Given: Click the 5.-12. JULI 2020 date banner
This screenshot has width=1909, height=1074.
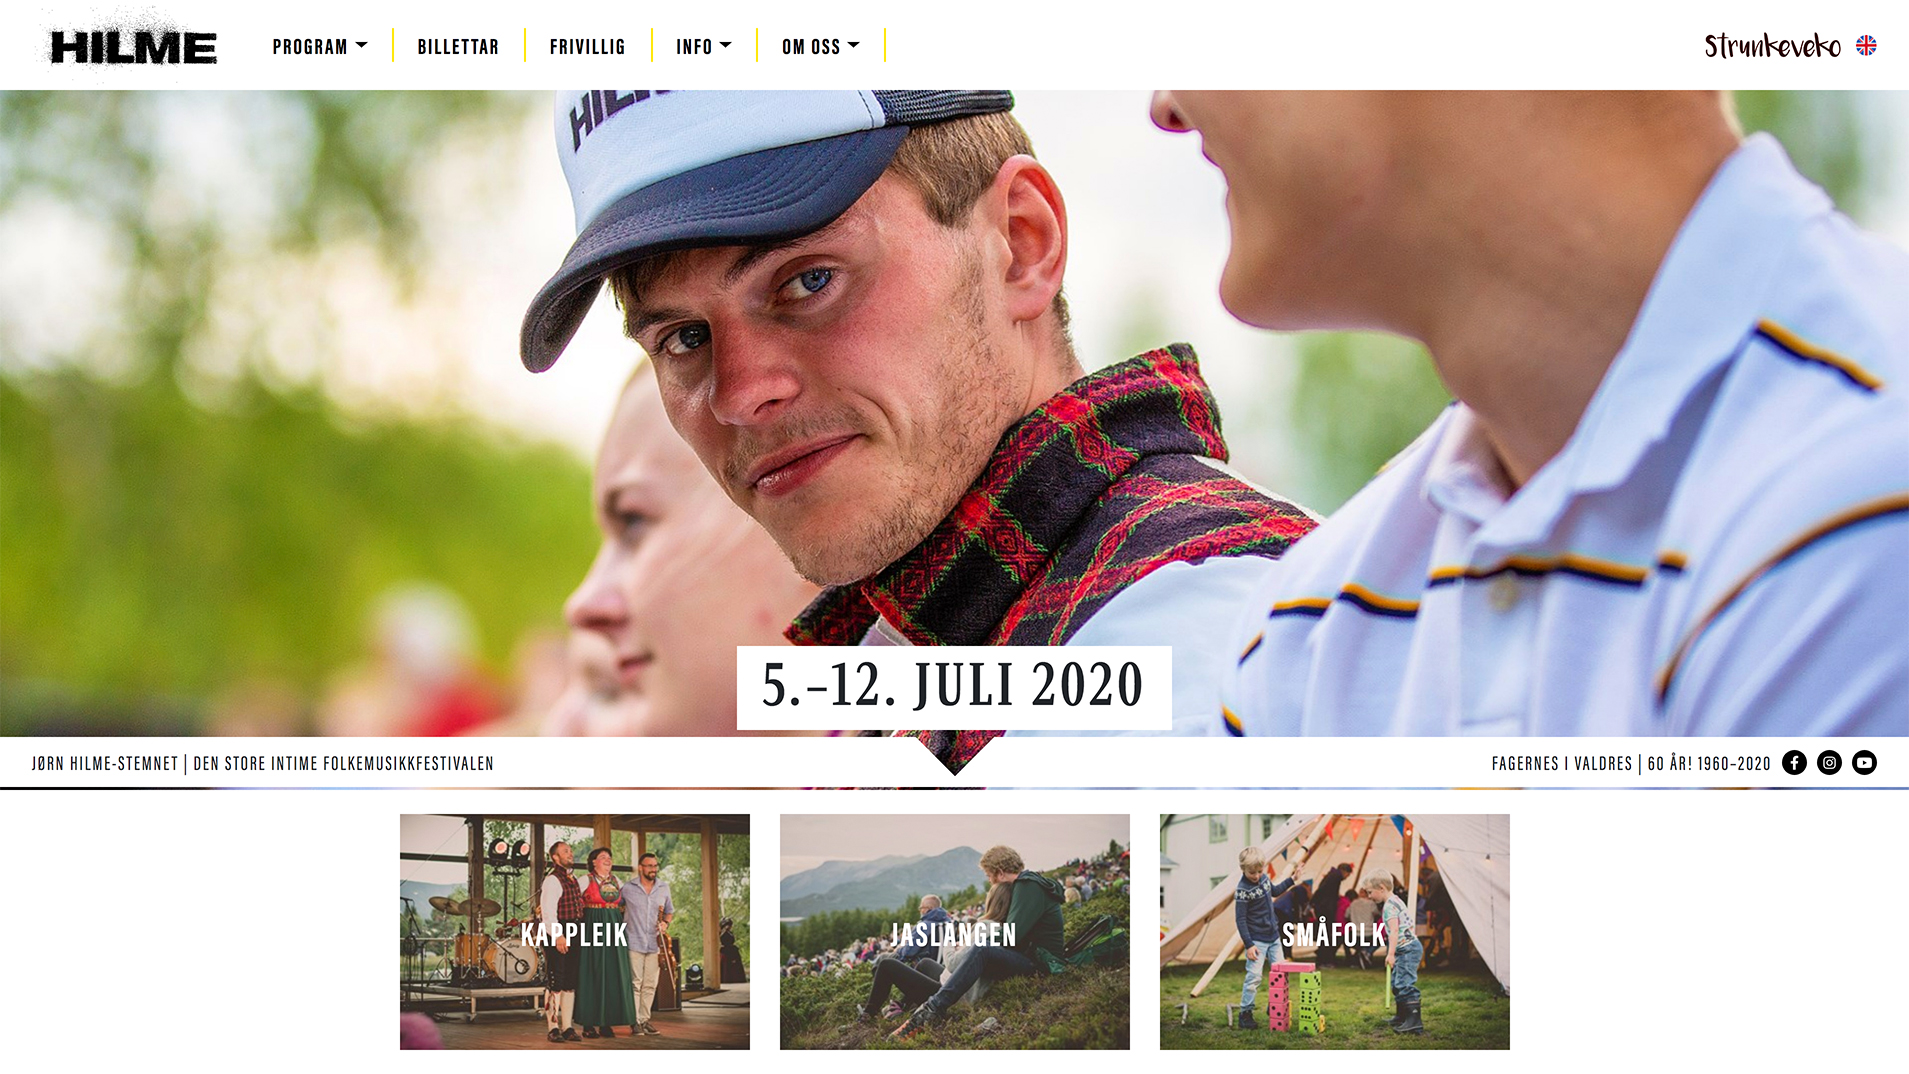Looking at the screenshot, I should click(954, 687).
